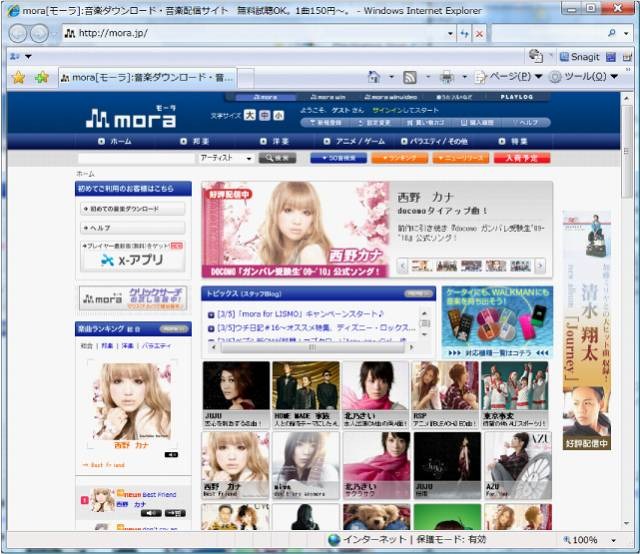Click the mora logo

coord(131,117)
